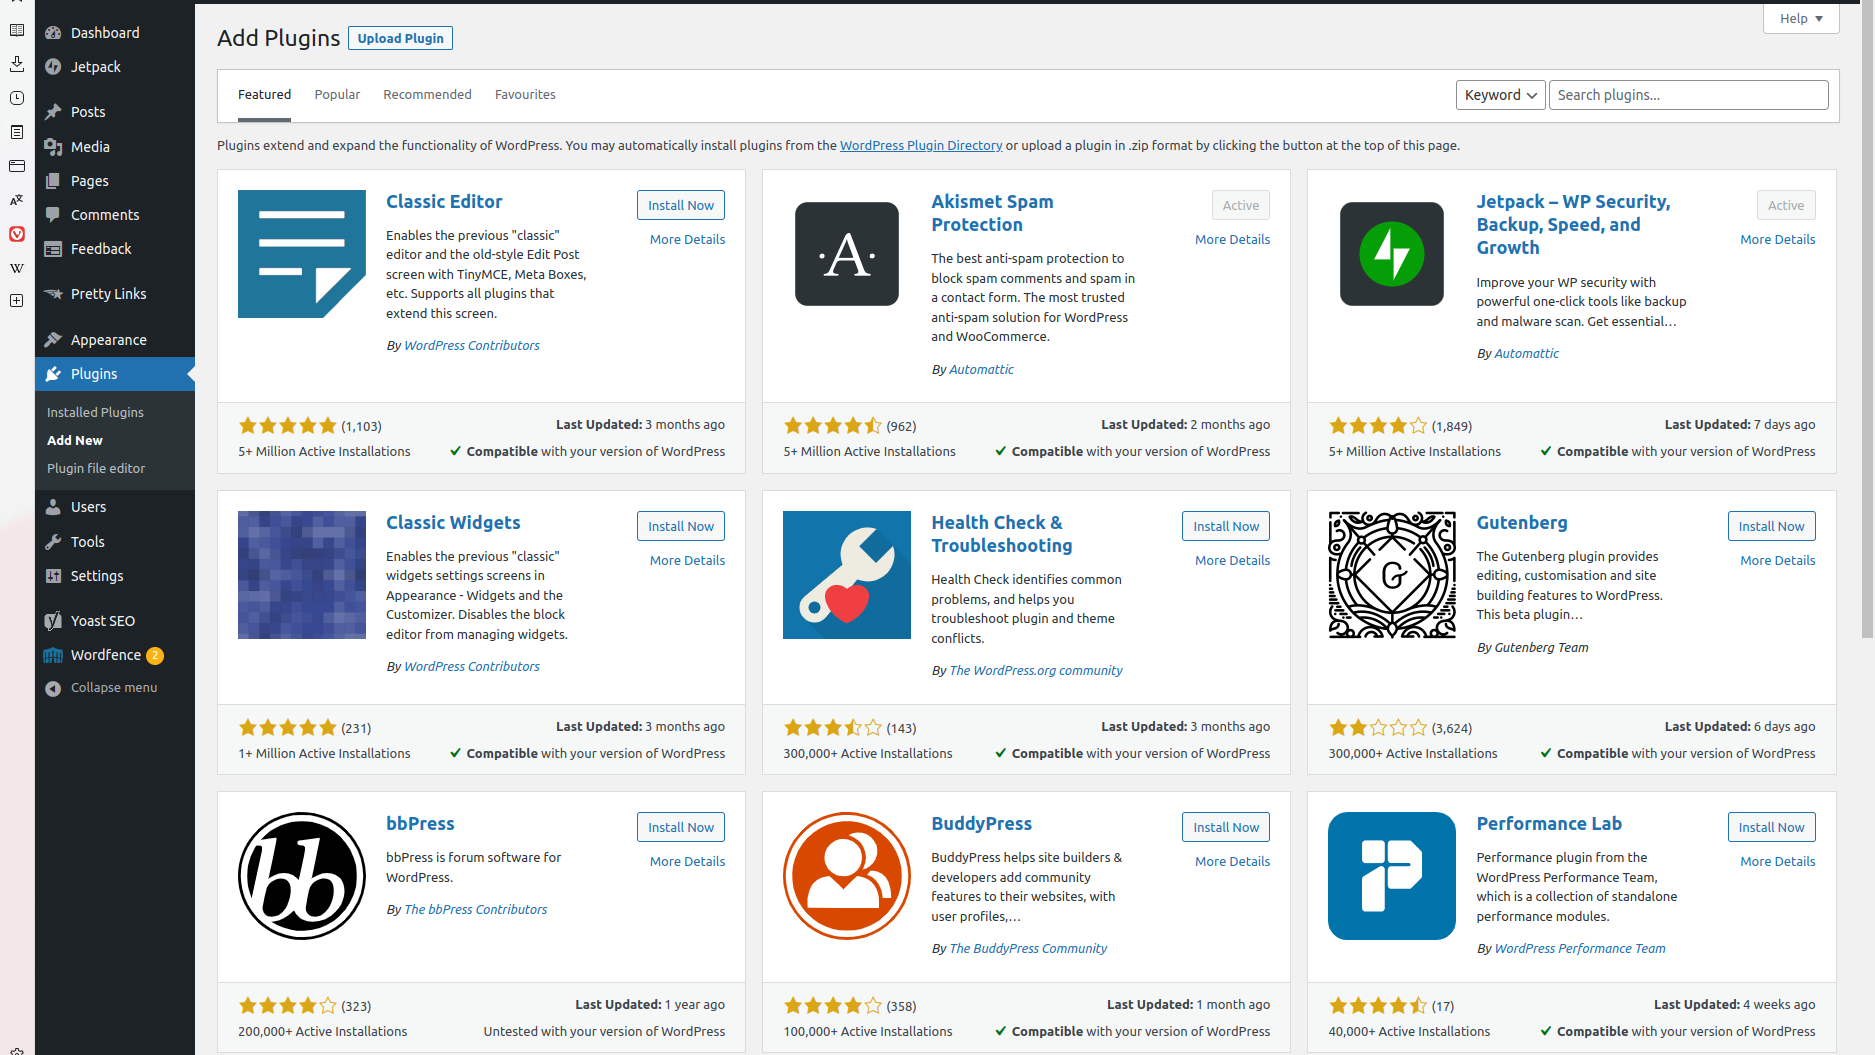Click the bbPress plugin logo thumbnail
This screenshot has height=1055, width=1875.
click(x=302, y=876)
